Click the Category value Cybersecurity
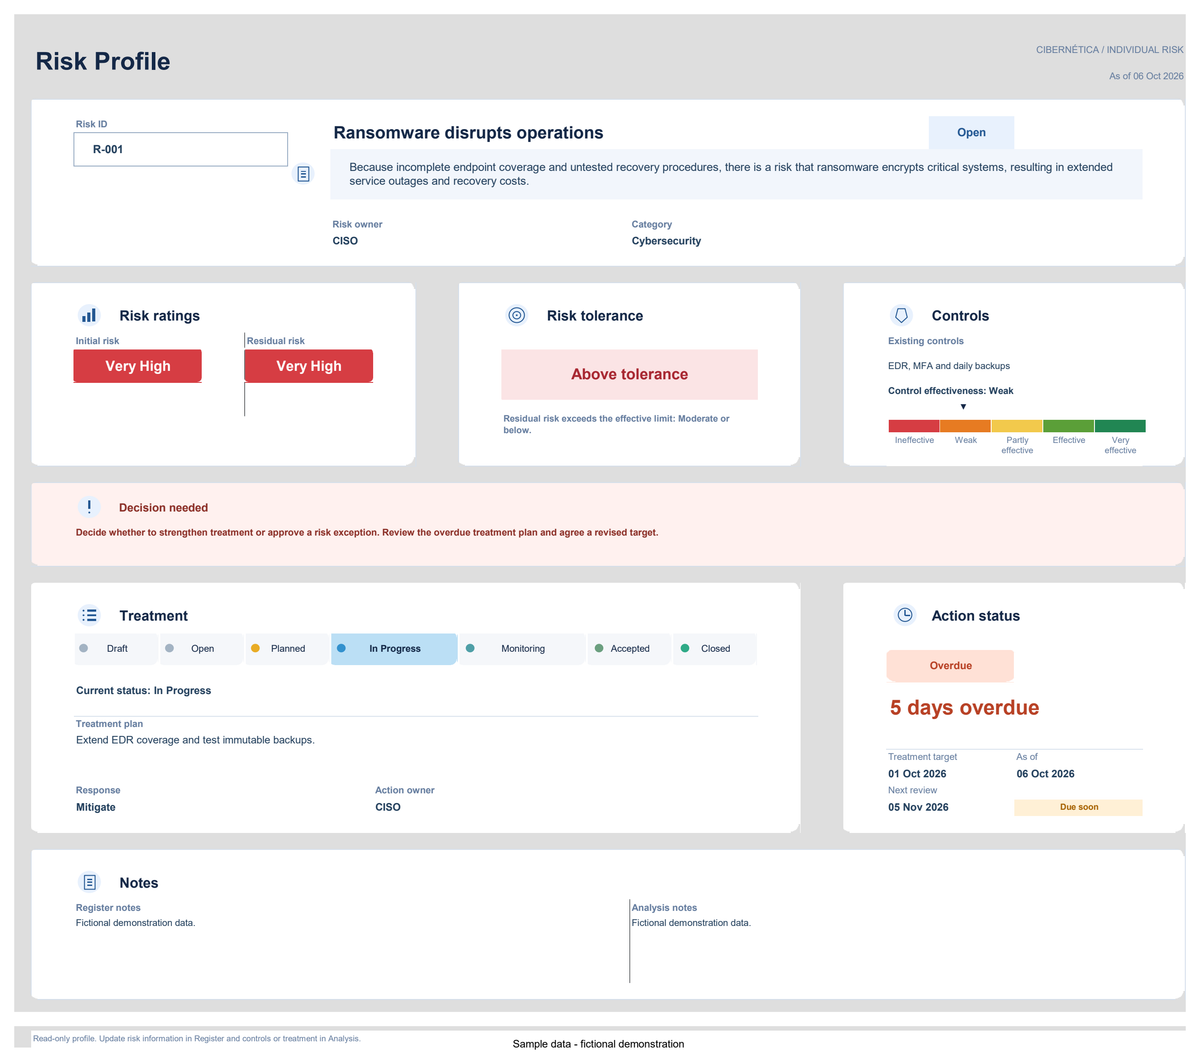 666,241
